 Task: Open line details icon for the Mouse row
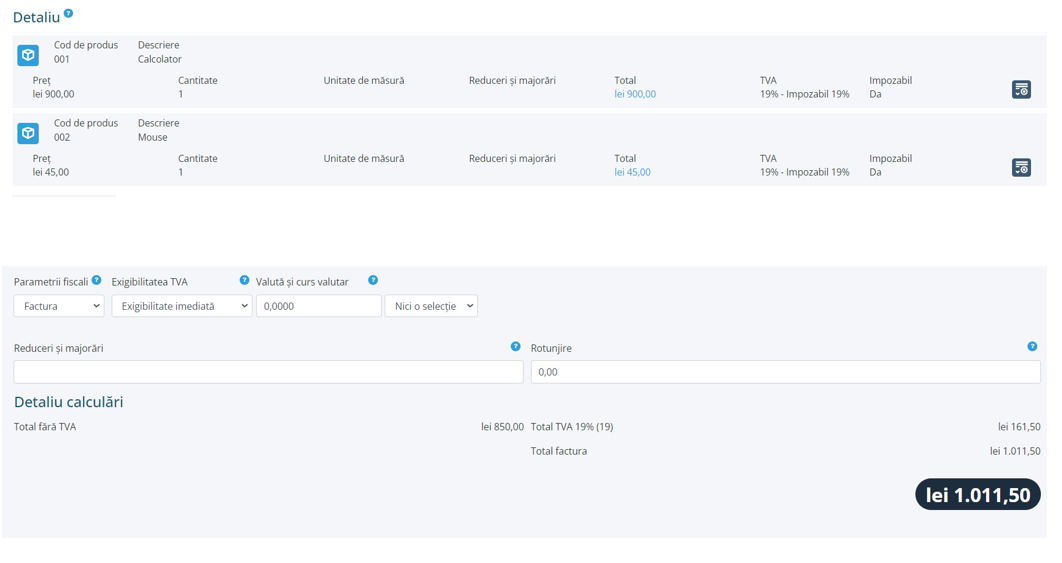pyautogui.click(x=1020, y=168)
